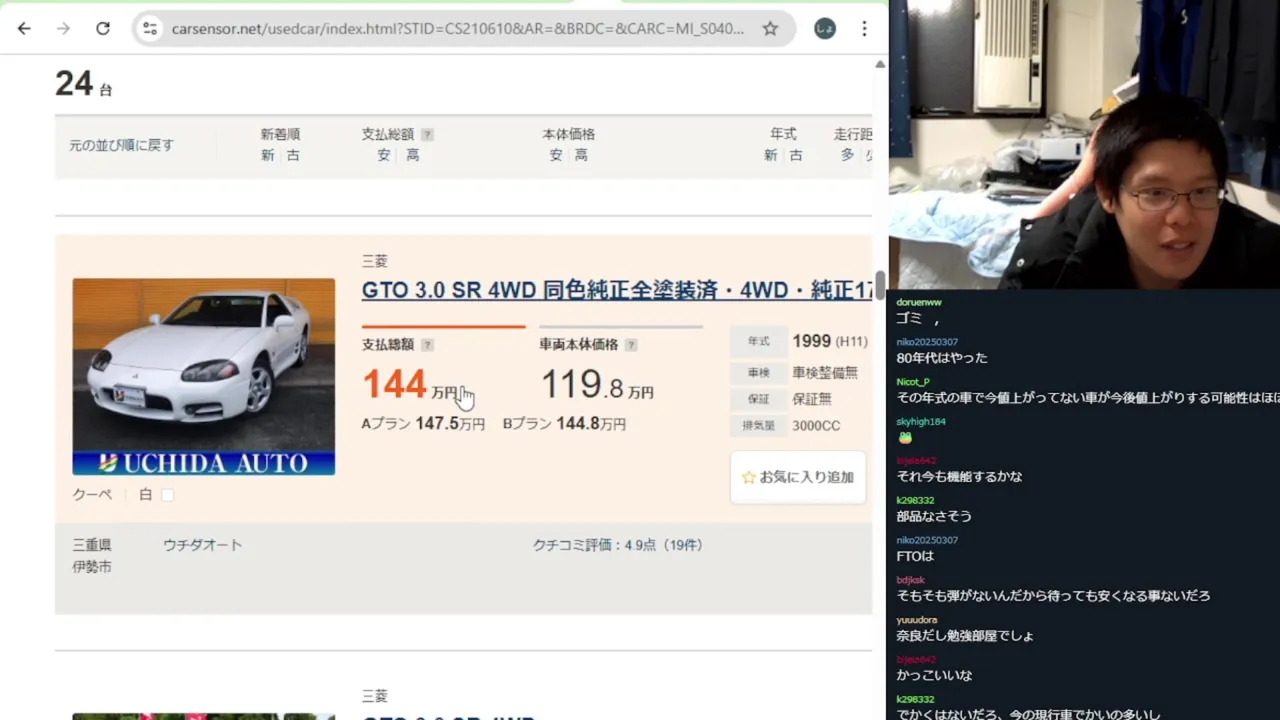Click the クチコミ評価：4.9点 (19件) text
The width and height of the screenshot is (1280, 720).
[x=617, y=545]
